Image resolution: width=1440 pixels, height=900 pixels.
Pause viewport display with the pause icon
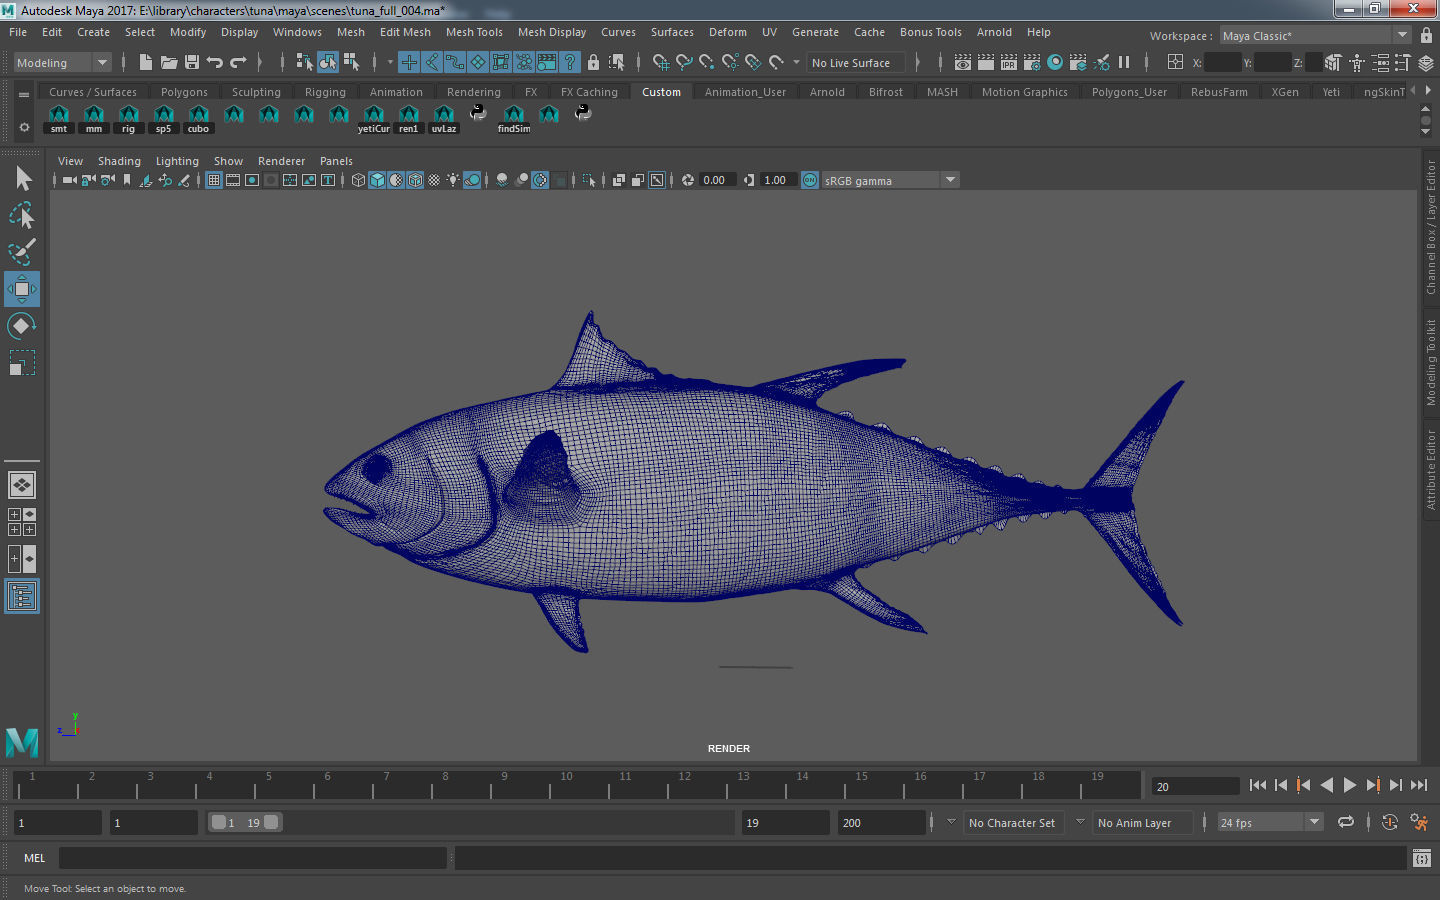[x=1124, y=62]
